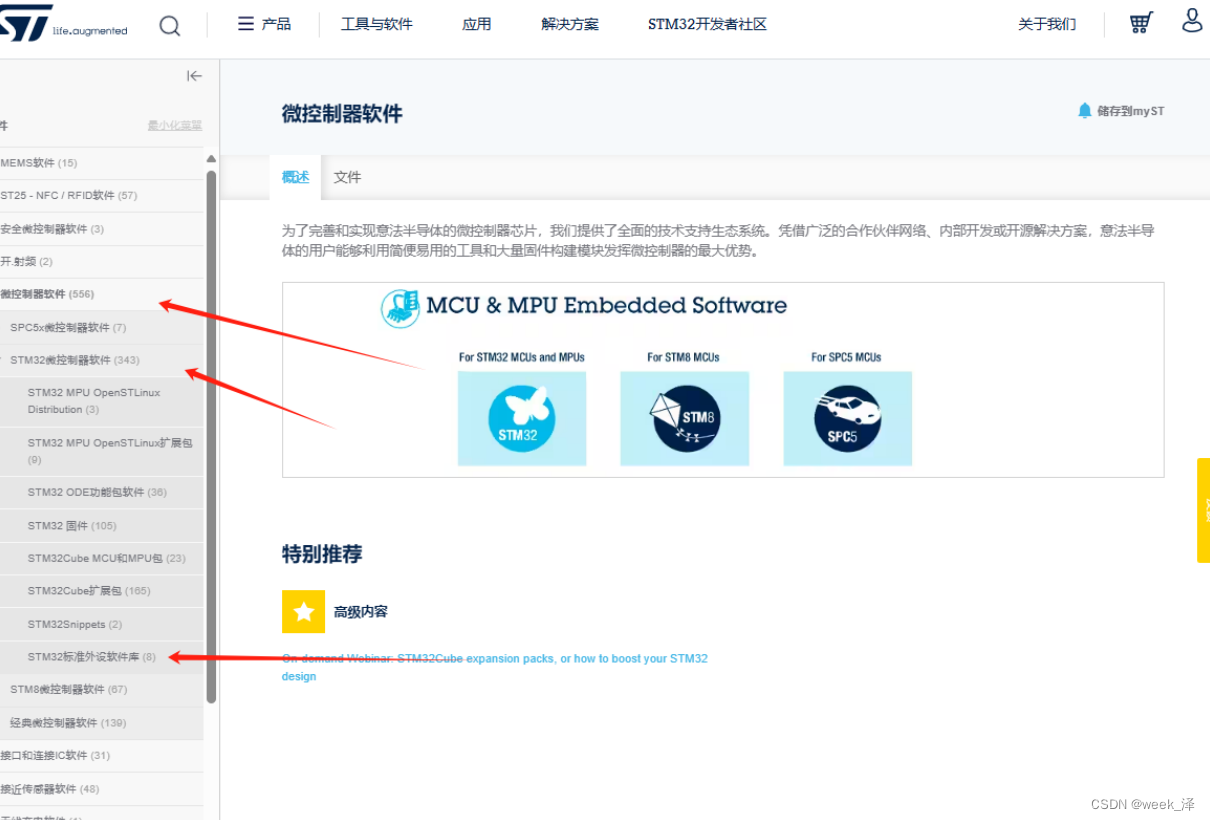The width and height of the screenshot is (1210, 820).
Task: Click the bell icon next to 储存到myST
Action: click(1084, 111)
